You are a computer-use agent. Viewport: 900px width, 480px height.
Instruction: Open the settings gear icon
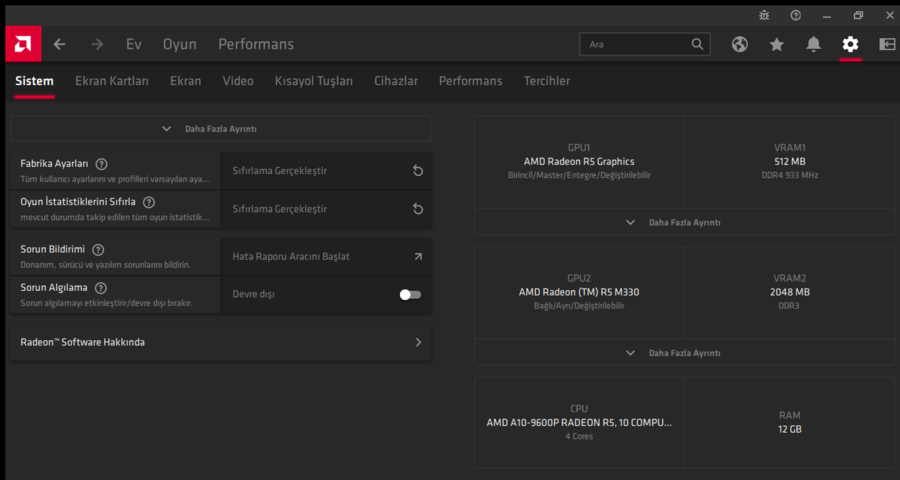[x=850, y=44]
